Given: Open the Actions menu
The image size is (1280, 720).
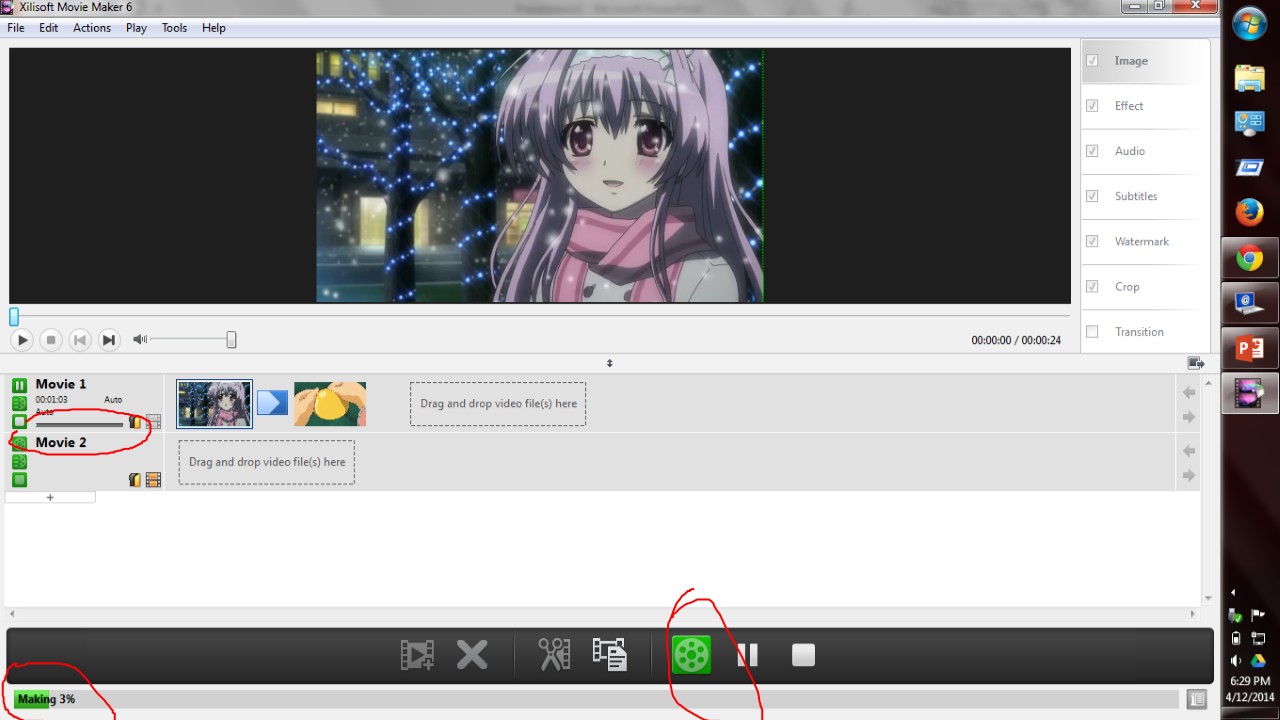Looking at the screenshot, I should click(91, 28).
